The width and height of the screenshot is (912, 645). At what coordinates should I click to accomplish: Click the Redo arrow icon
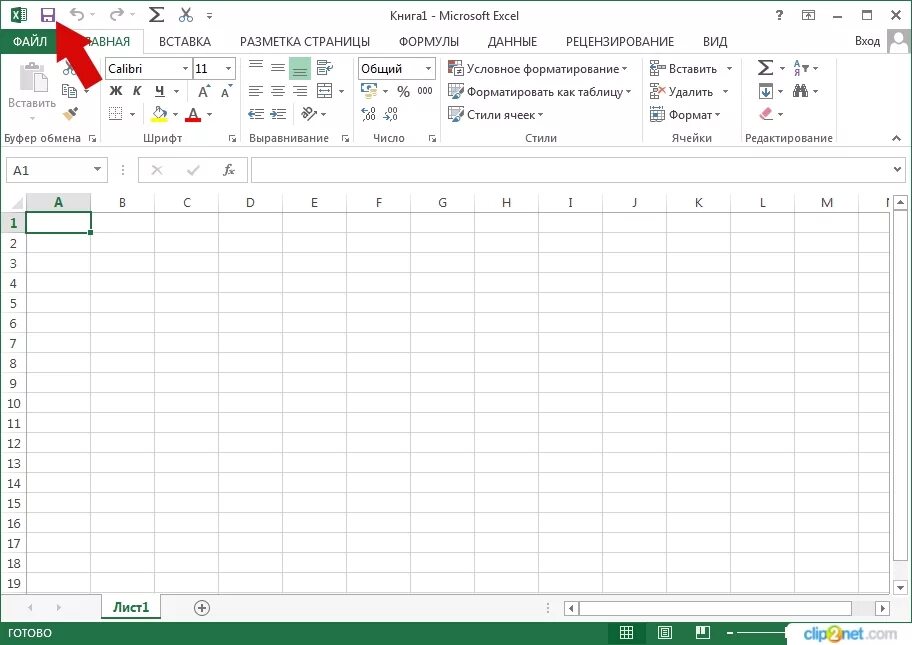point(117,15)
